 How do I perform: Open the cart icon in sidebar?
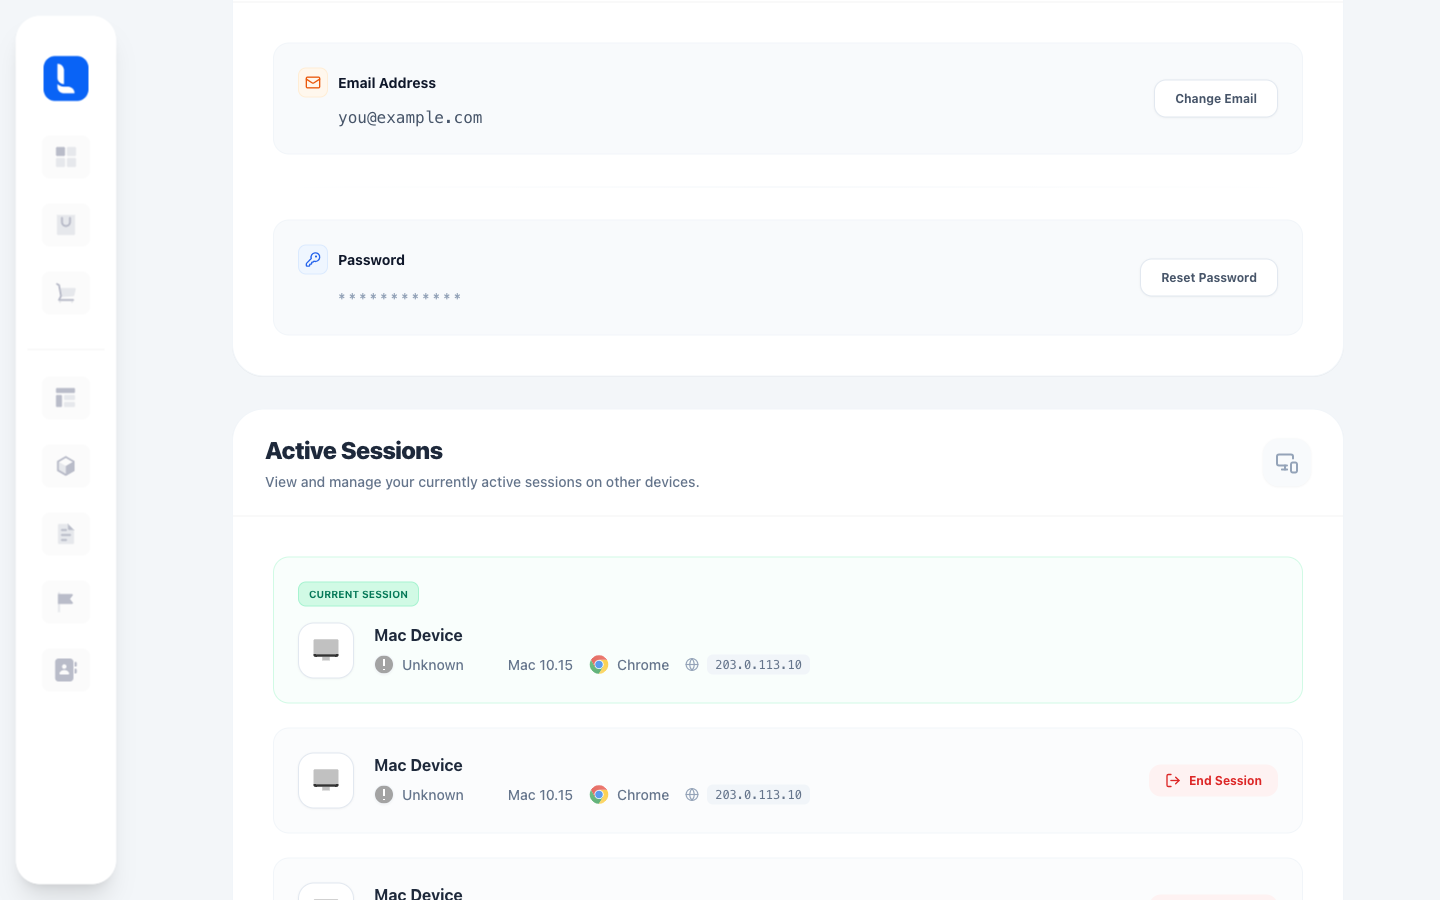(x=66, y=293)
